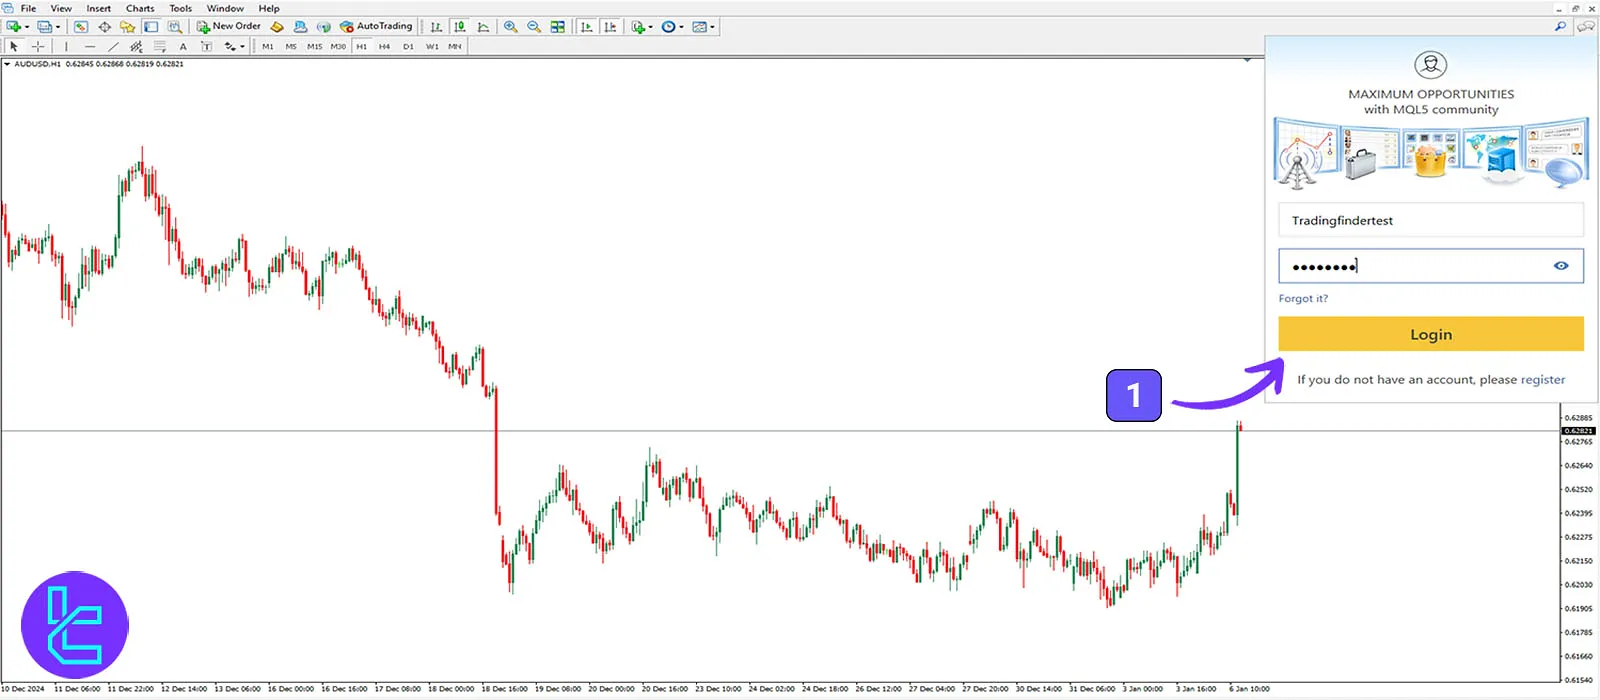Click the 'Forgot it?' link
The image size is (1600, 700).
(1303, 299)
